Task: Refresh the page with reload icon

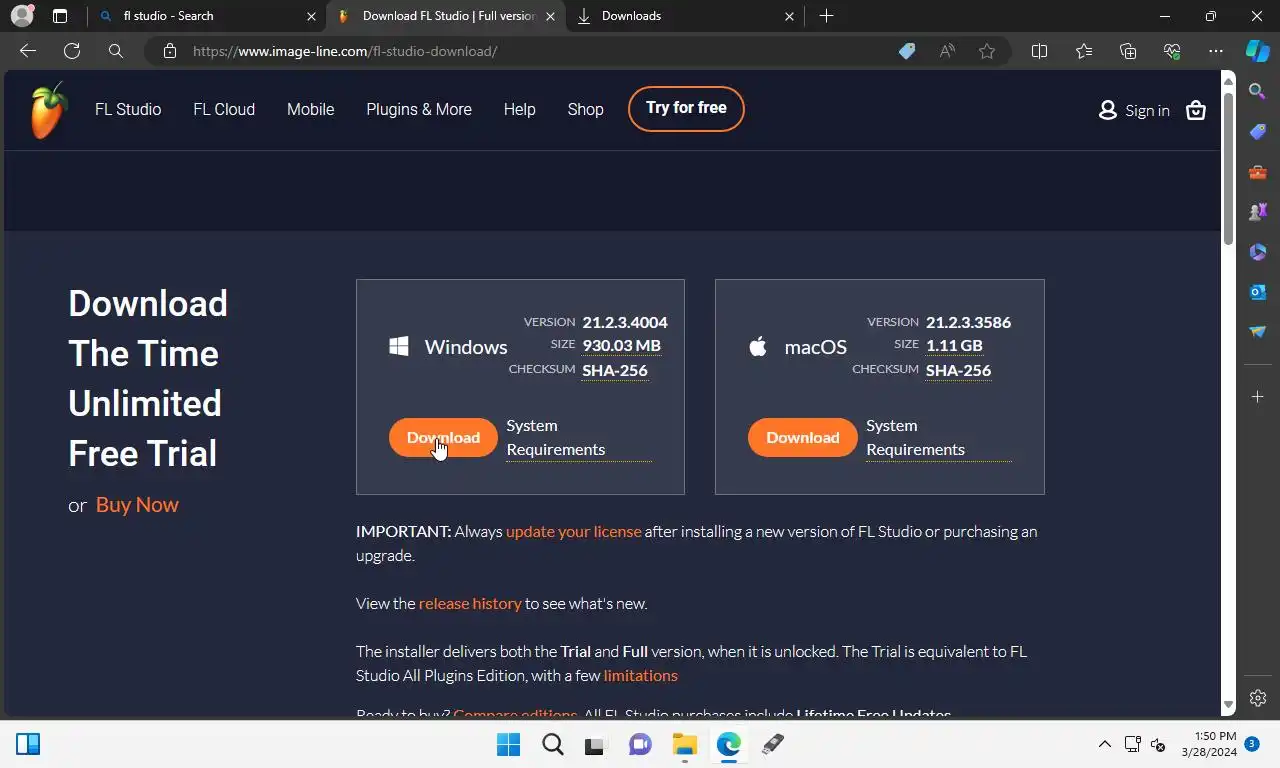Action: tap(72, 51)
